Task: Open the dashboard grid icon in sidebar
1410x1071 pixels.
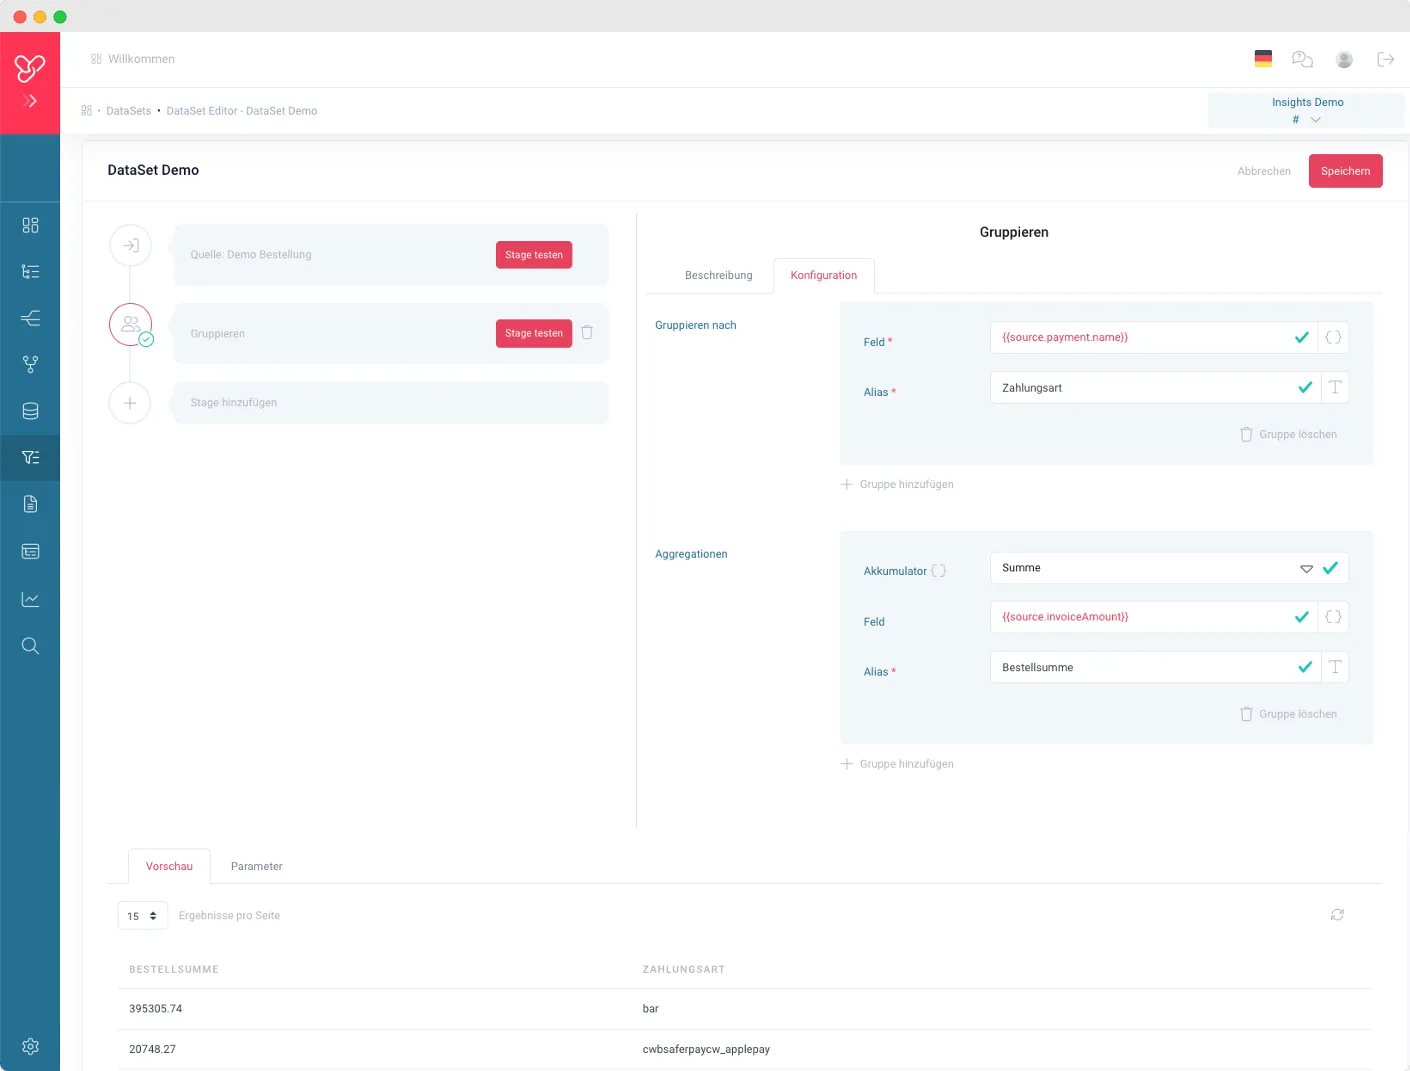Action: pos(30,225)
